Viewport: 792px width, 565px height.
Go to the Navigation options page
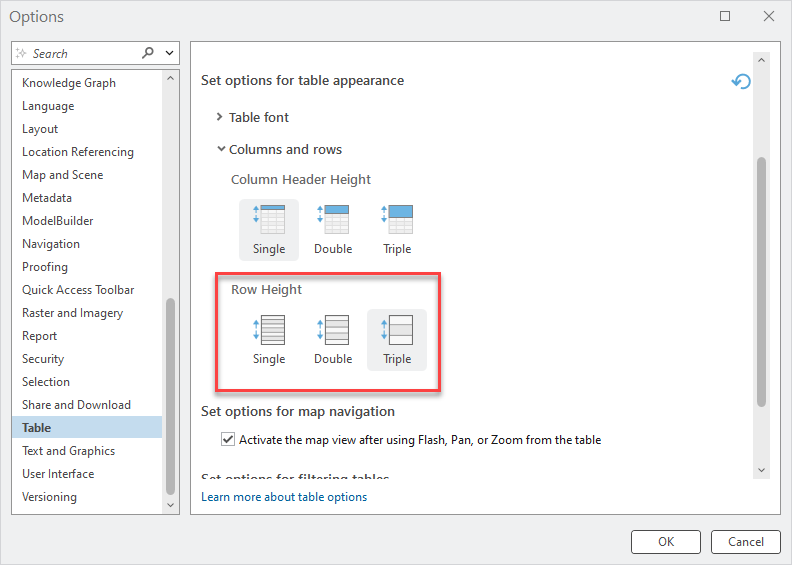(x=51, y=244)
